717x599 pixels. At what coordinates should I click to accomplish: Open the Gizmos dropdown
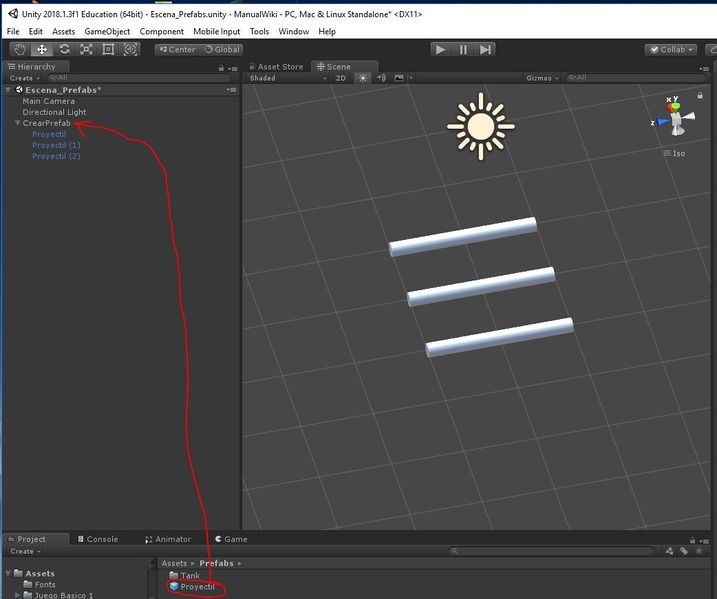tap(542, 78)
